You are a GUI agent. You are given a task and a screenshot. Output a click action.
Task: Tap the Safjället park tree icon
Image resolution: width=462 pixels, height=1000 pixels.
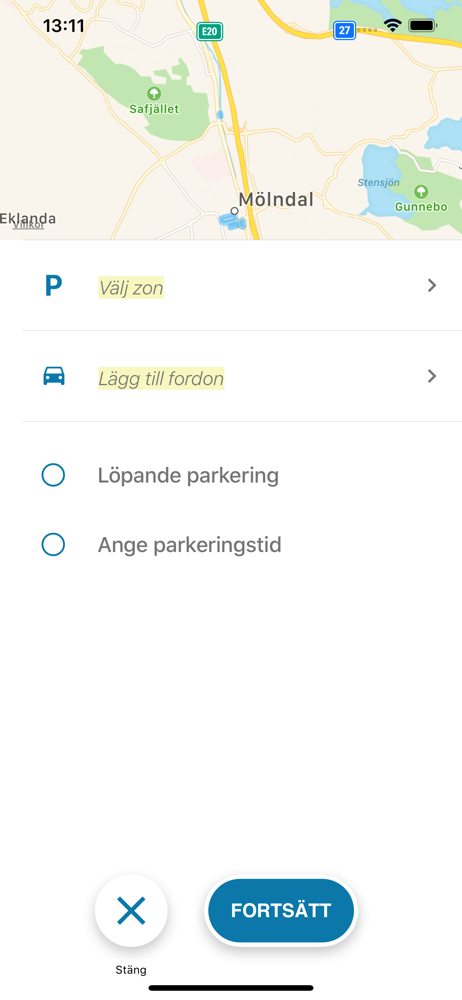tap(154, 93)
